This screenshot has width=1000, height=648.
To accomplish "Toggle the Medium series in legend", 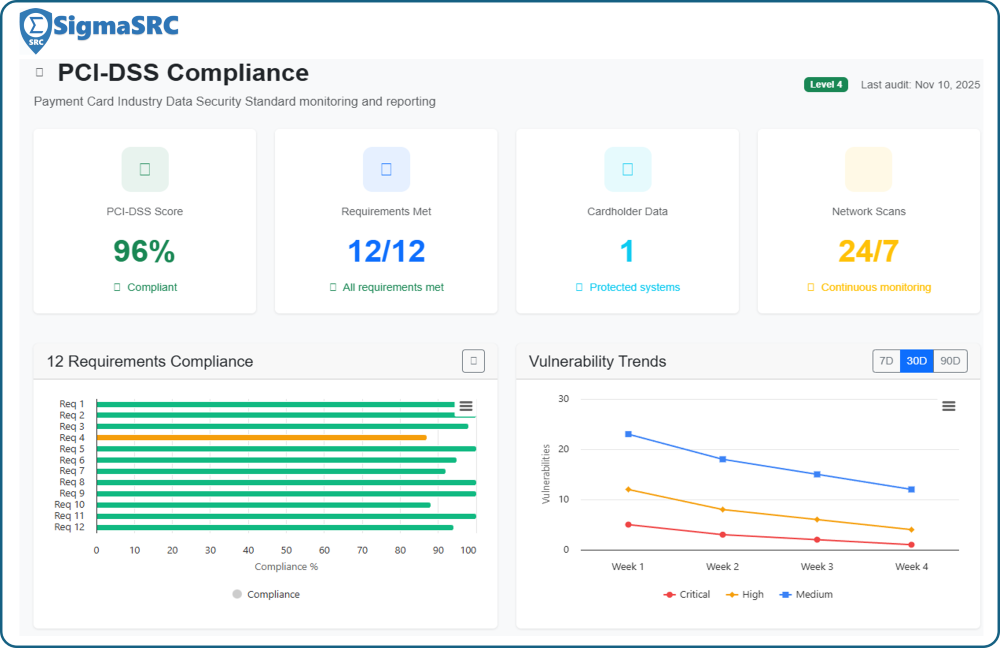I will (x=806, y=594).
